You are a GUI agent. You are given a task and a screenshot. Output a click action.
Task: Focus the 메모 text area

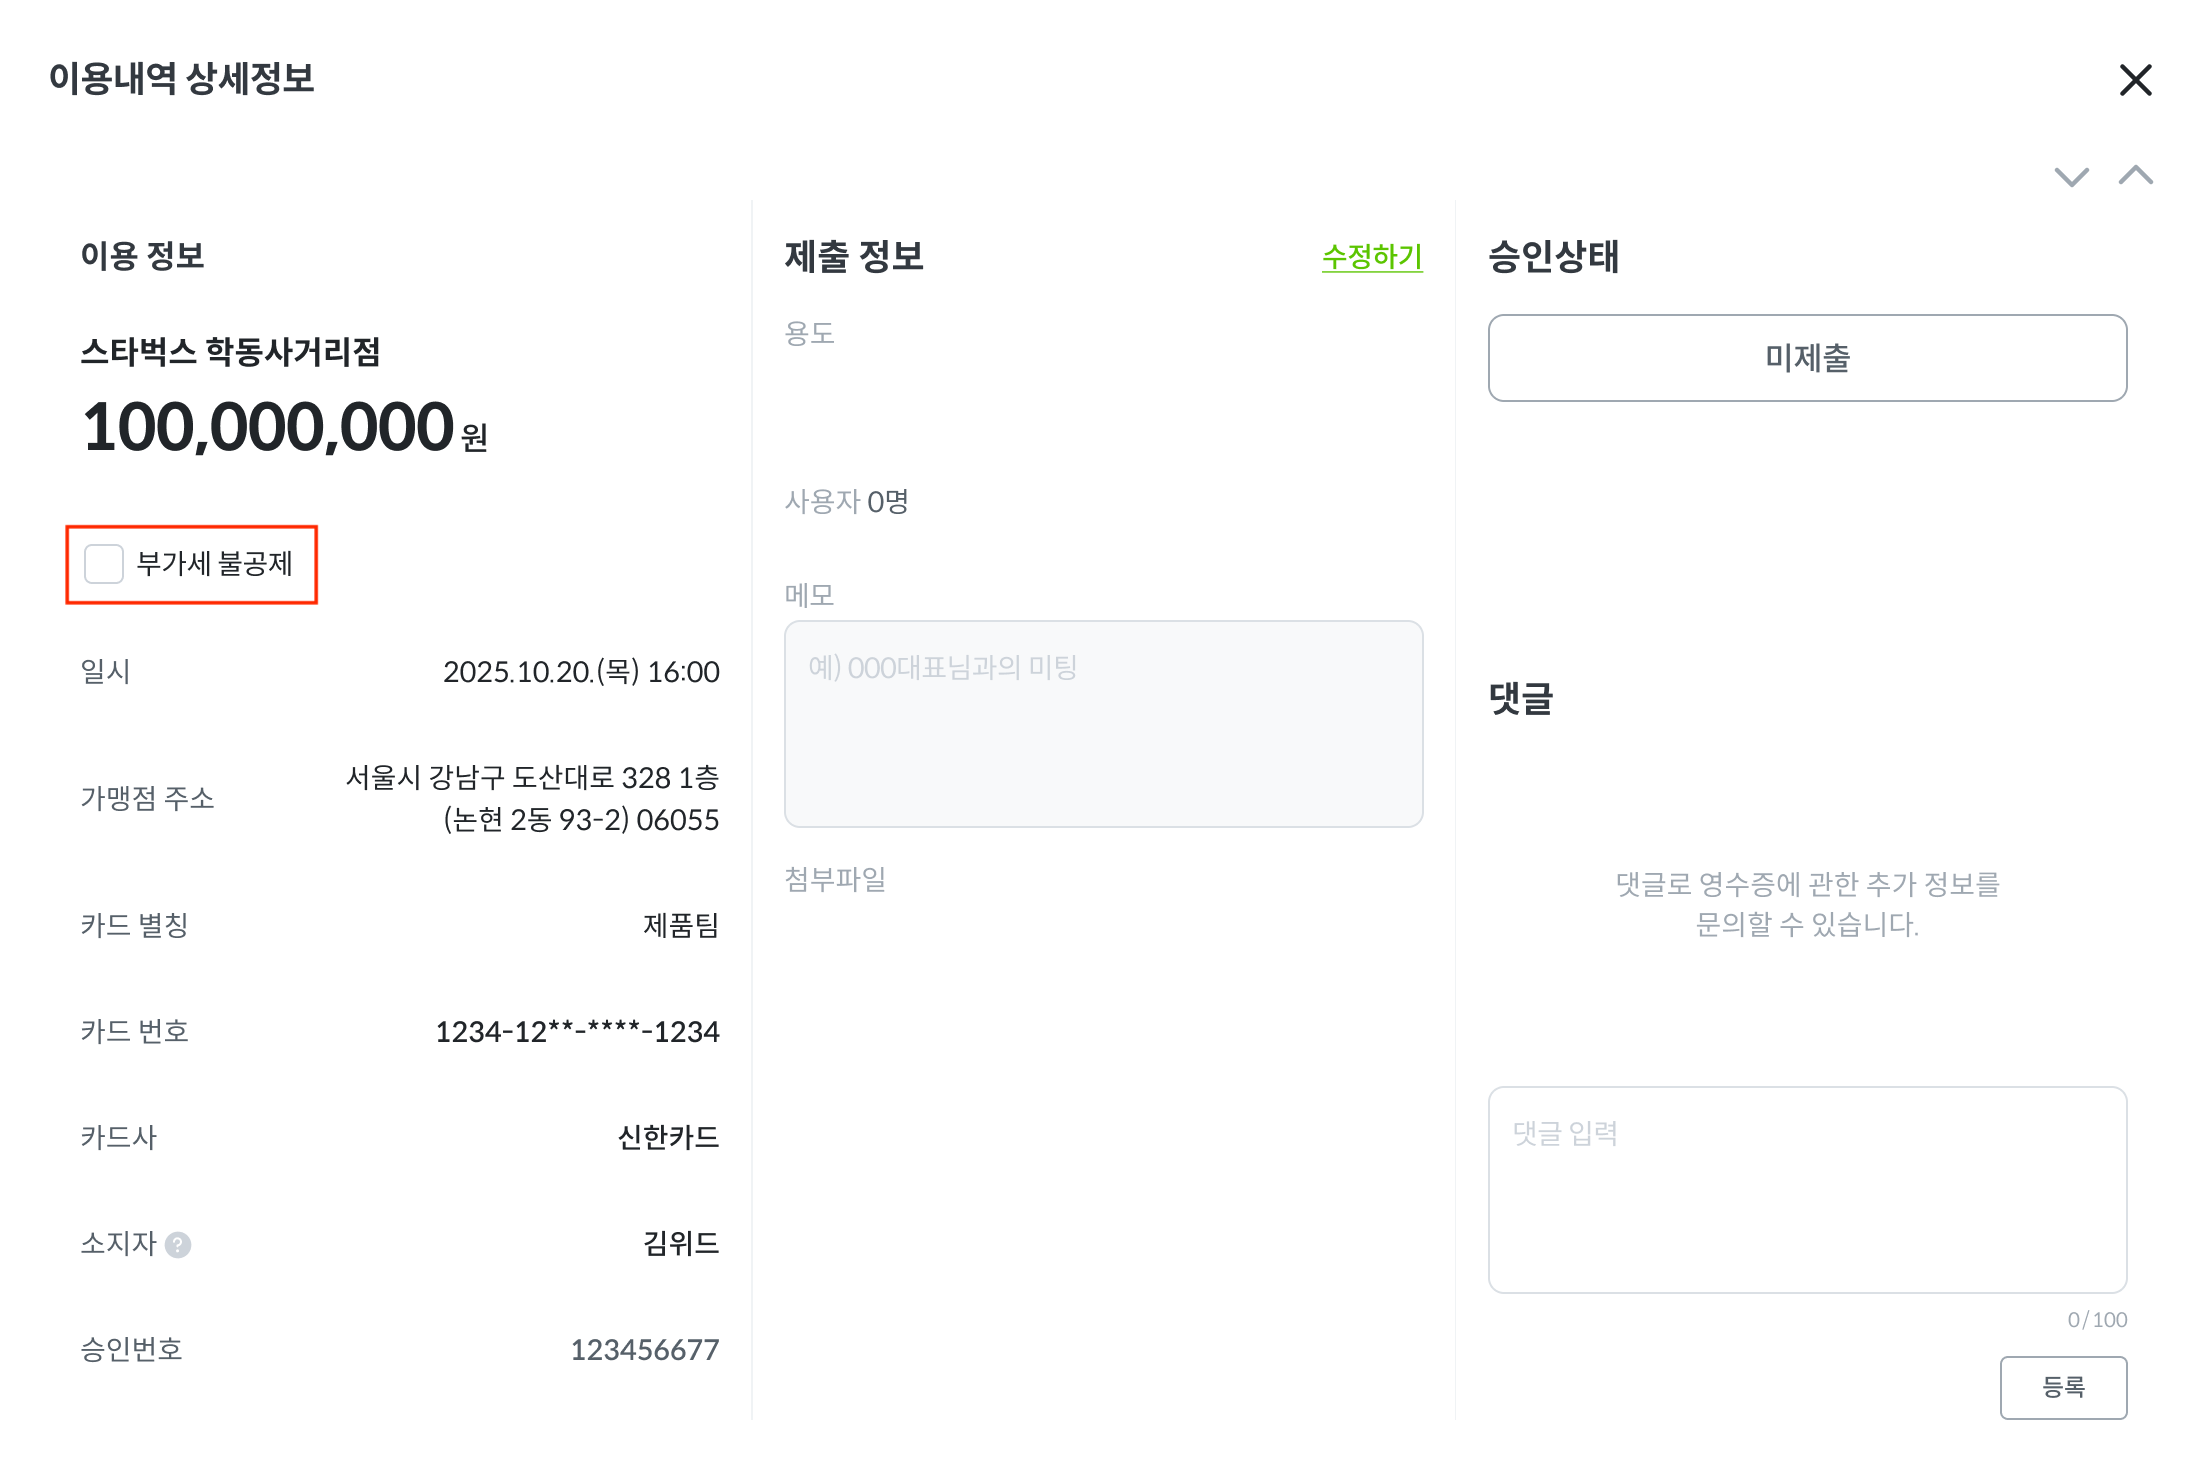1103,723
